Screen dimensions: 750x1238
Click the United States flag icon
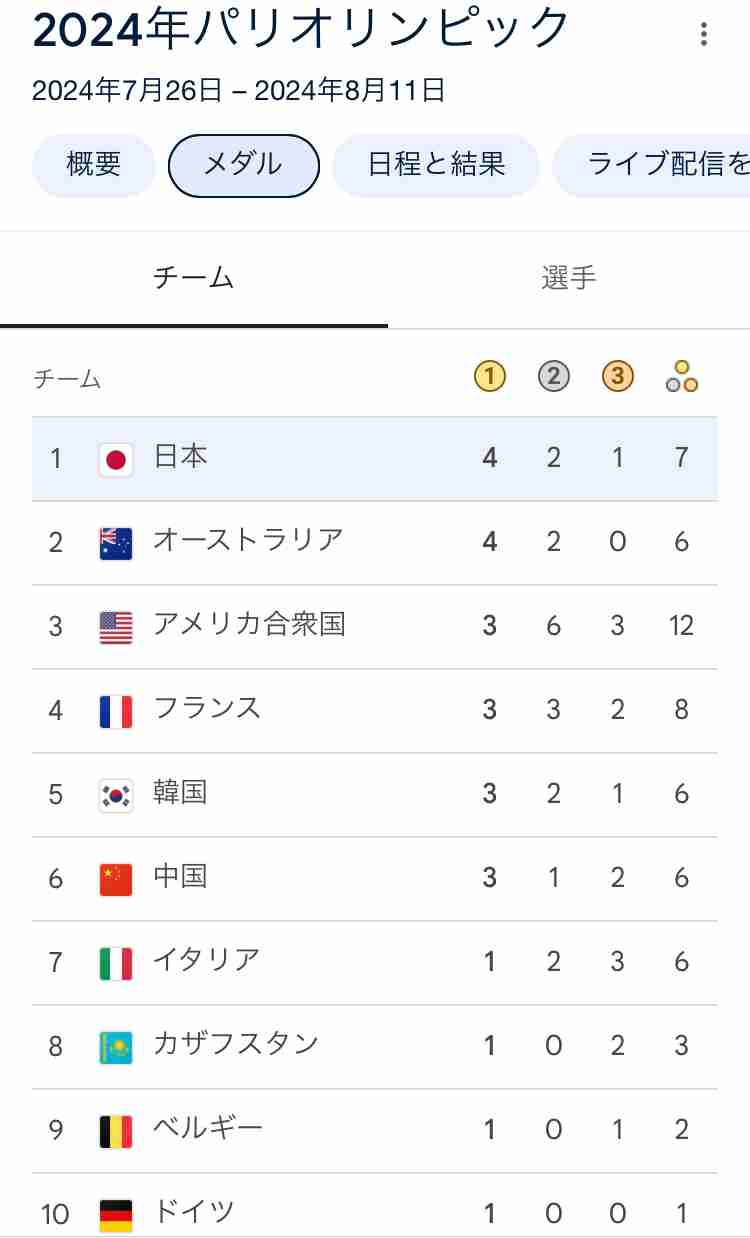[x=116, y=627]
